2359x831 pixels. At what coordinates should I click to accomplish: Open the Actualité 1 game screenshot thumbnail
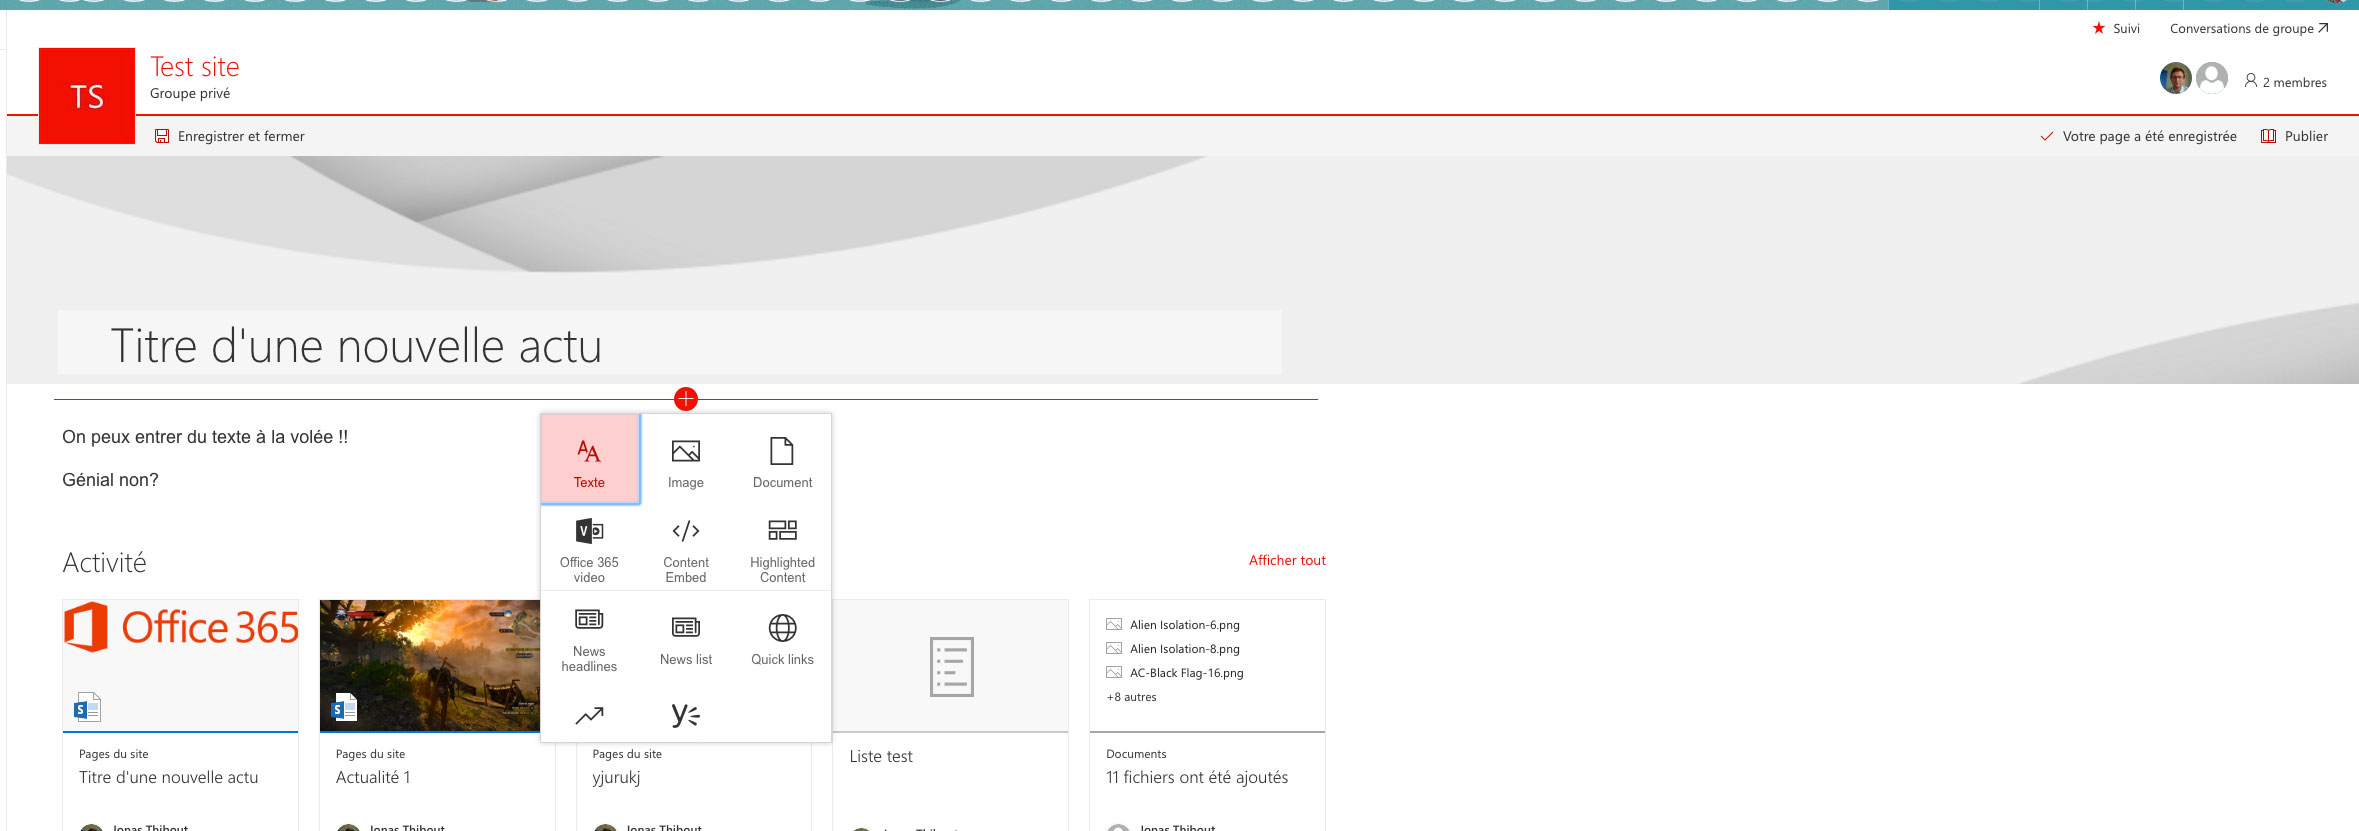(x=430, y=665)
